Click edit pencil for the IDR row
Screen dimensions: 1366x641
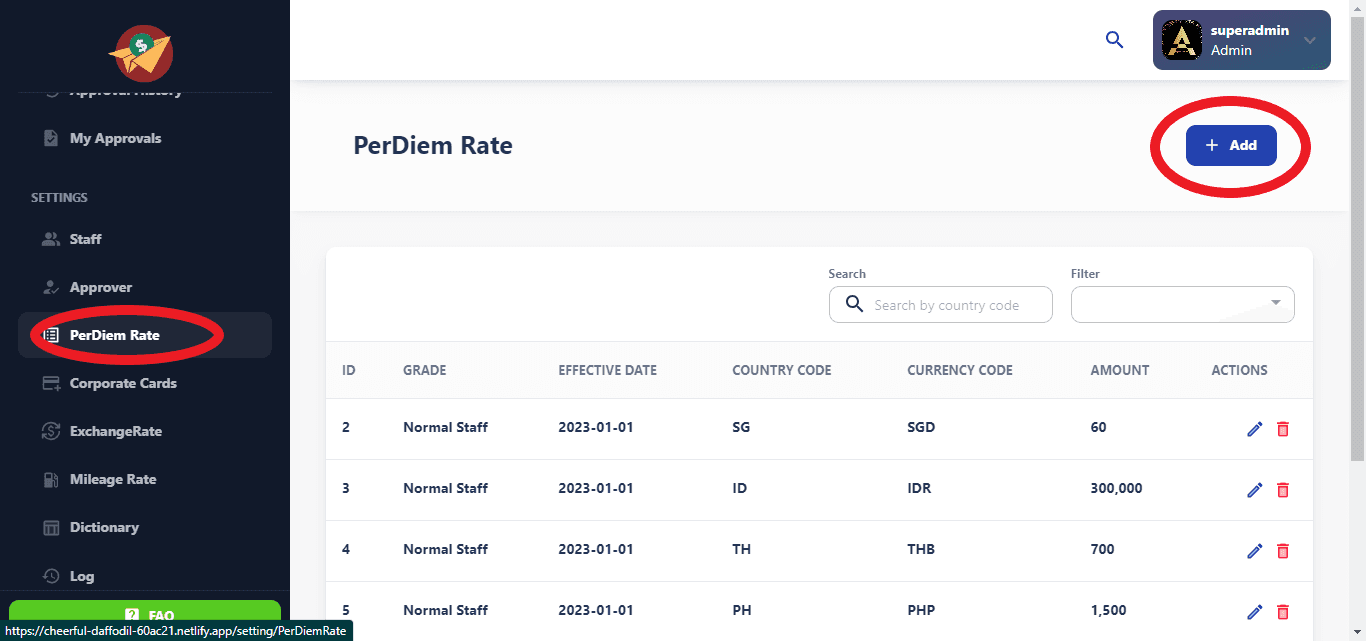click(x=1255, y=490)
